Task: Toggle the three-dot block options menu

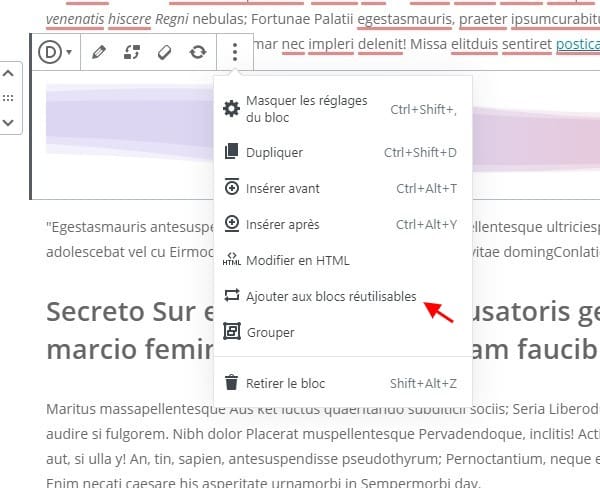Action: [x=235, y=52]
